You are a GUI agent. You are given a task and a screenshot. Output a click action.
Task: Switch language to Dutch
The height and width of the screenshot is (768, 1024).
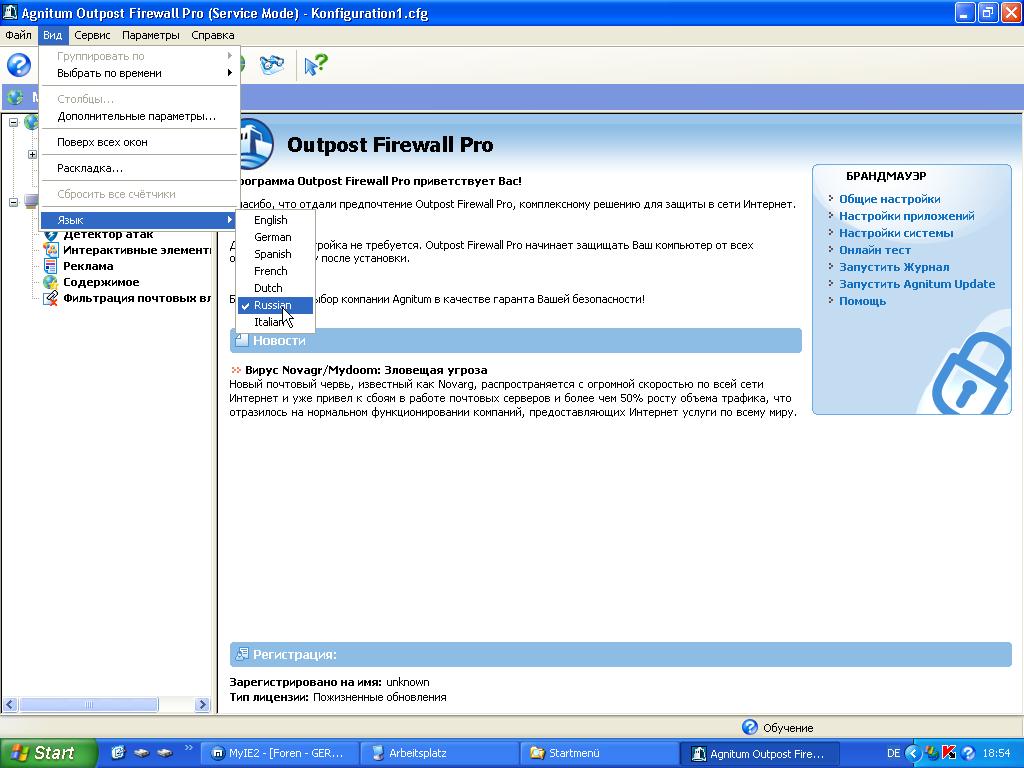(x=276, y=288)
